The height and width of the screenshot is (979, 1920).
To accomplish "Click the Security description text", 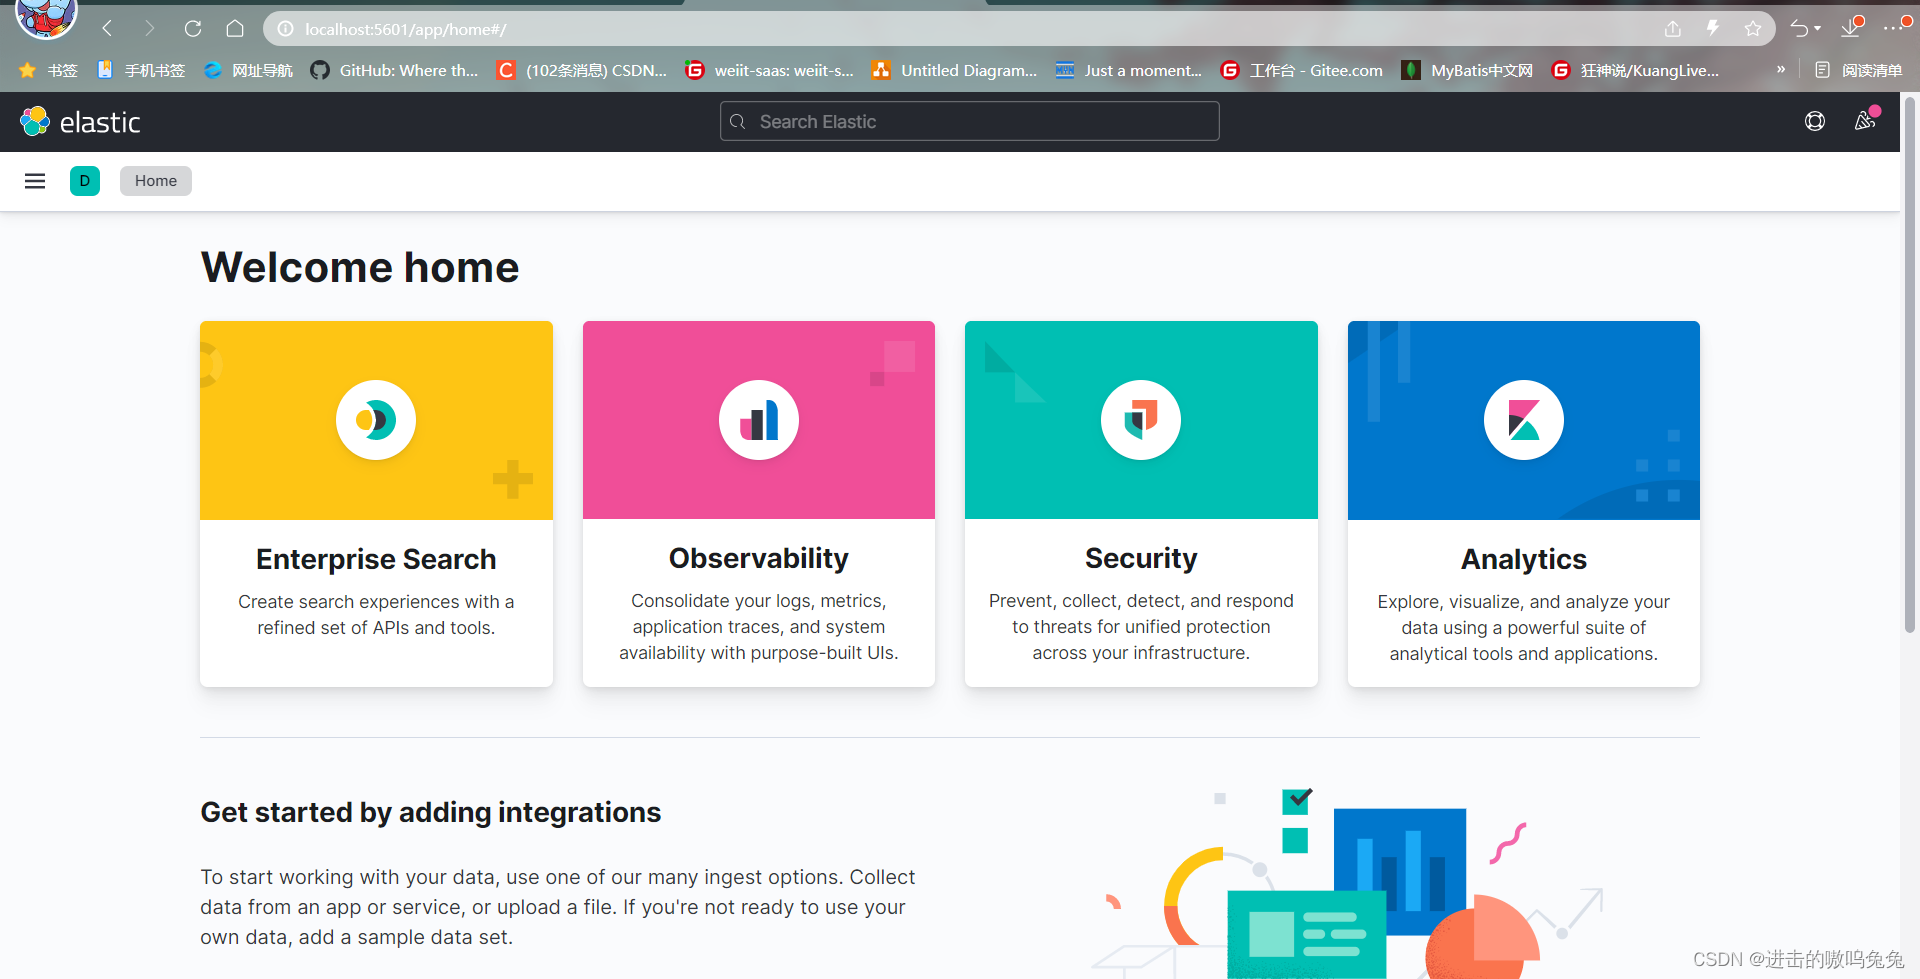I will pos(1141,627).
